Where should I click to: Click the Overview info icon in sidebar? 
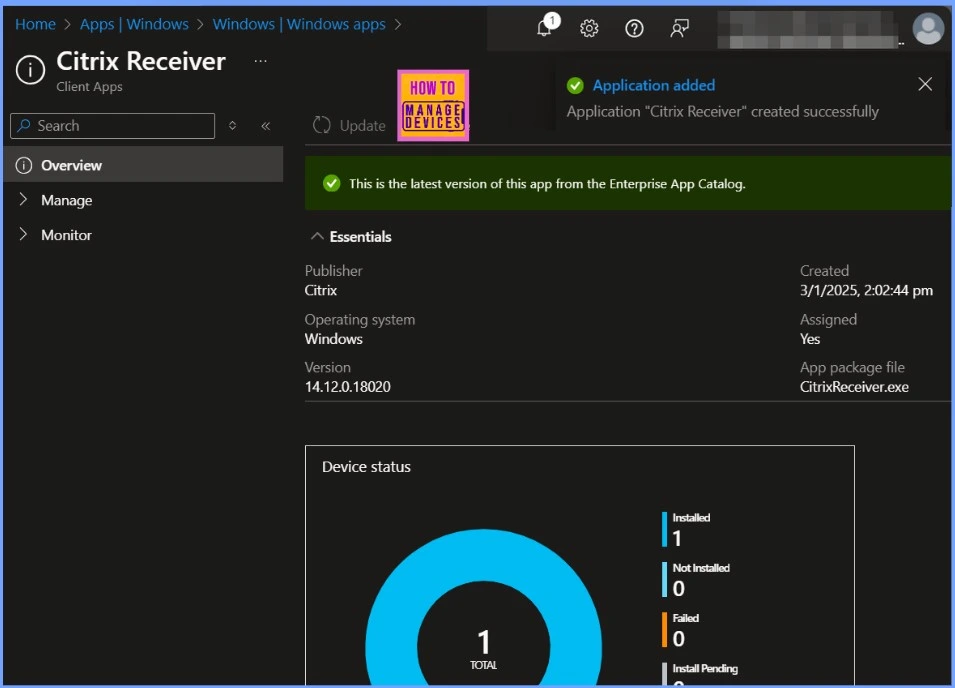pyautogui.click(x=23, y=165)
